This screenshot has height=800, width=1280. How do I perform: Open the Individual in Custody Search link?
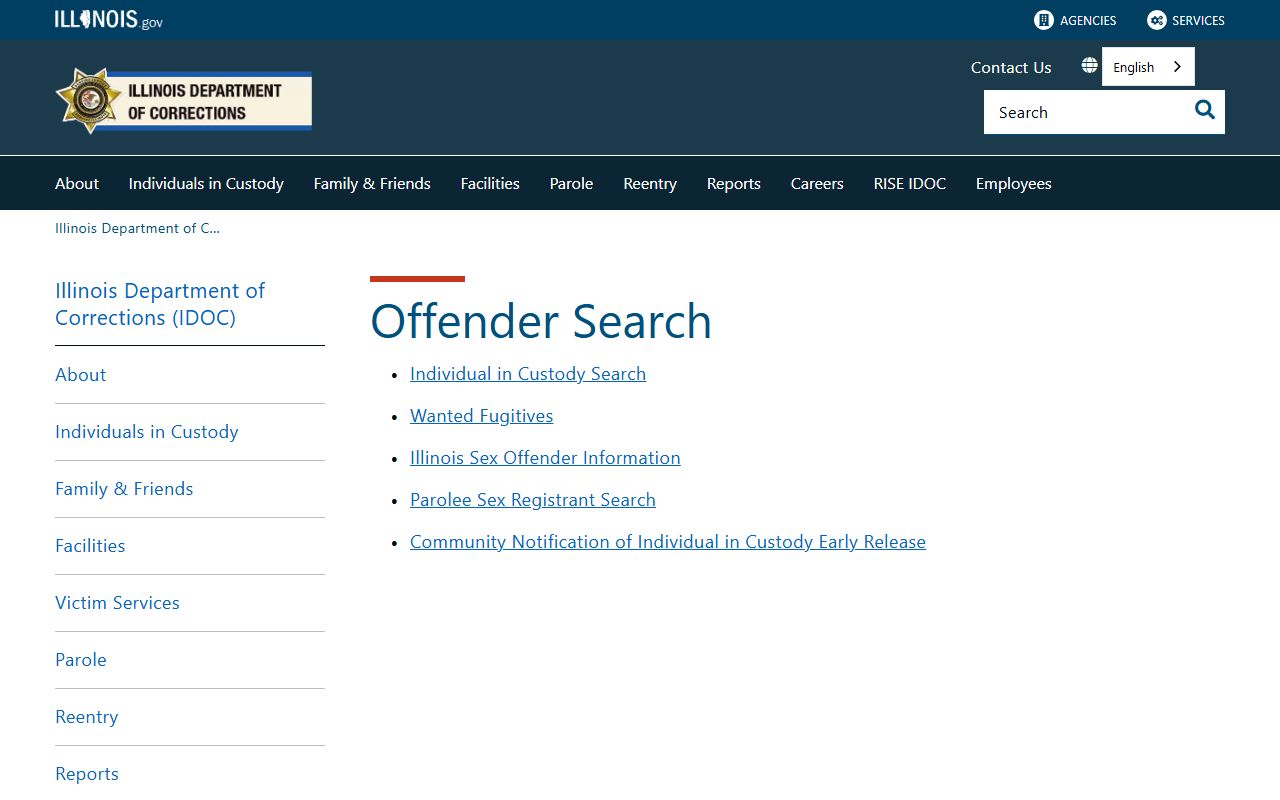click(528, 373)
